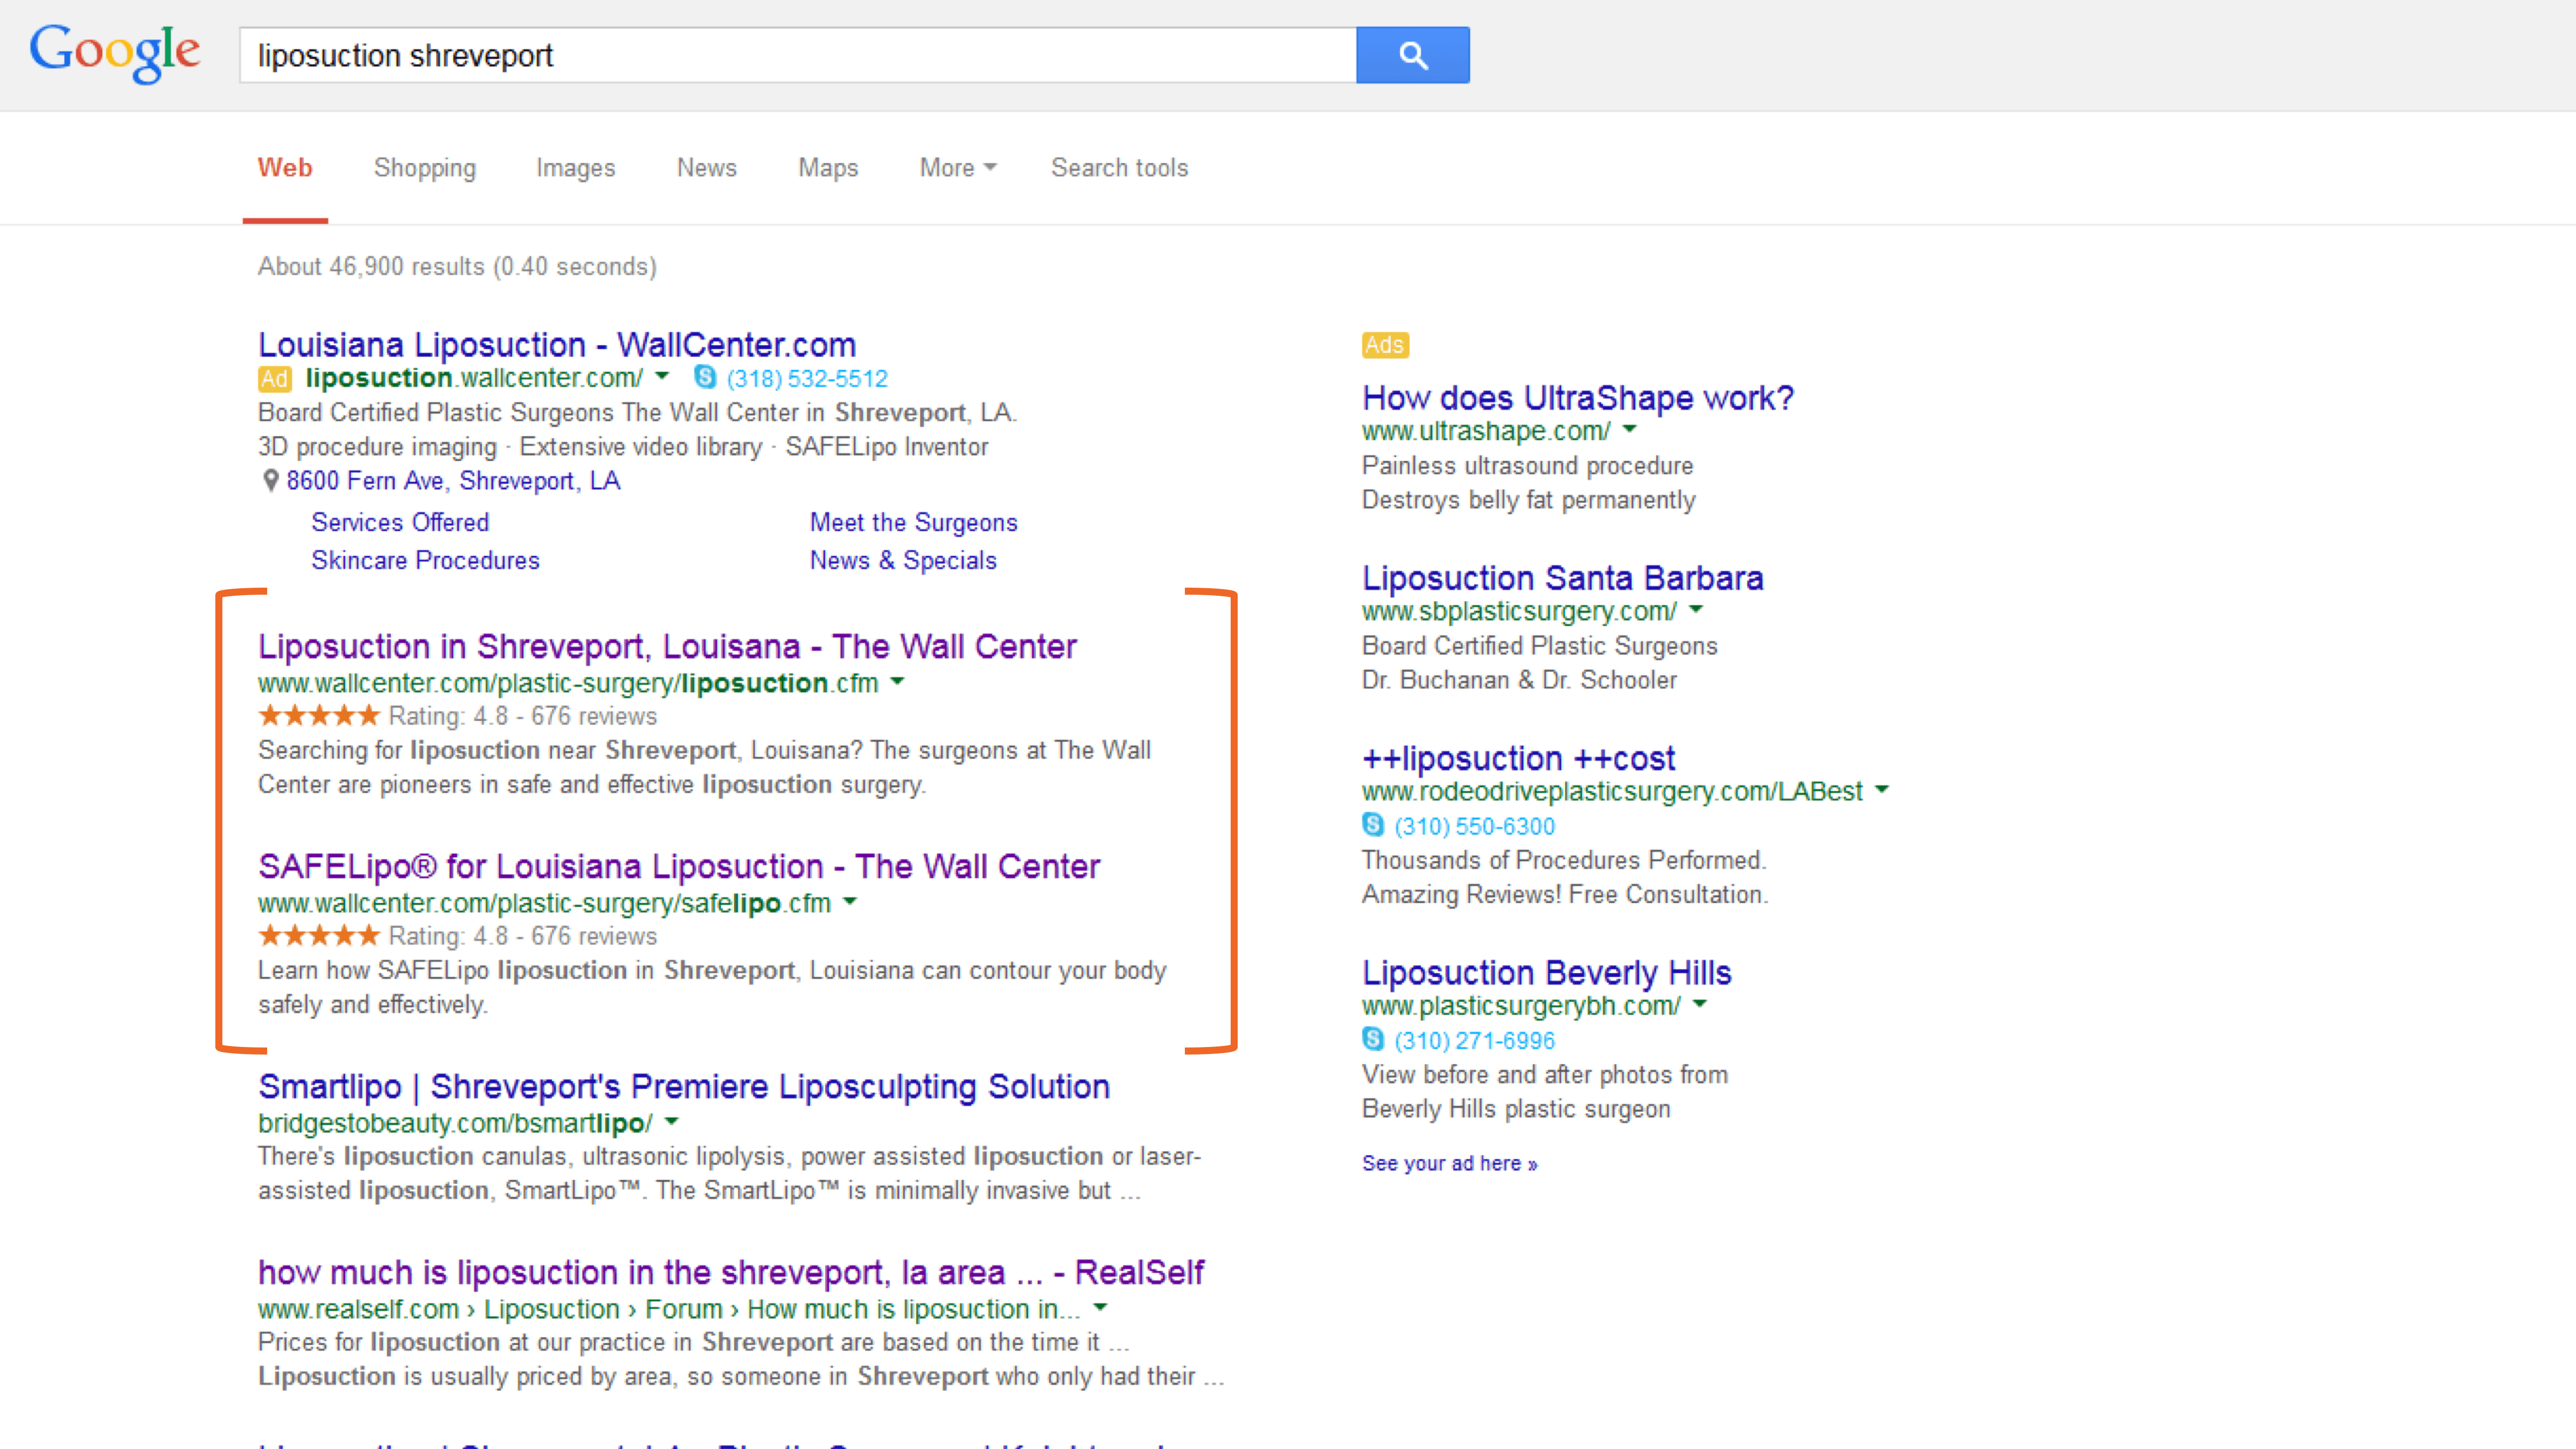Open the 8600 Fern Ave, Shreveport, LA address
2576x1449 pixels.
pos(453,481)
